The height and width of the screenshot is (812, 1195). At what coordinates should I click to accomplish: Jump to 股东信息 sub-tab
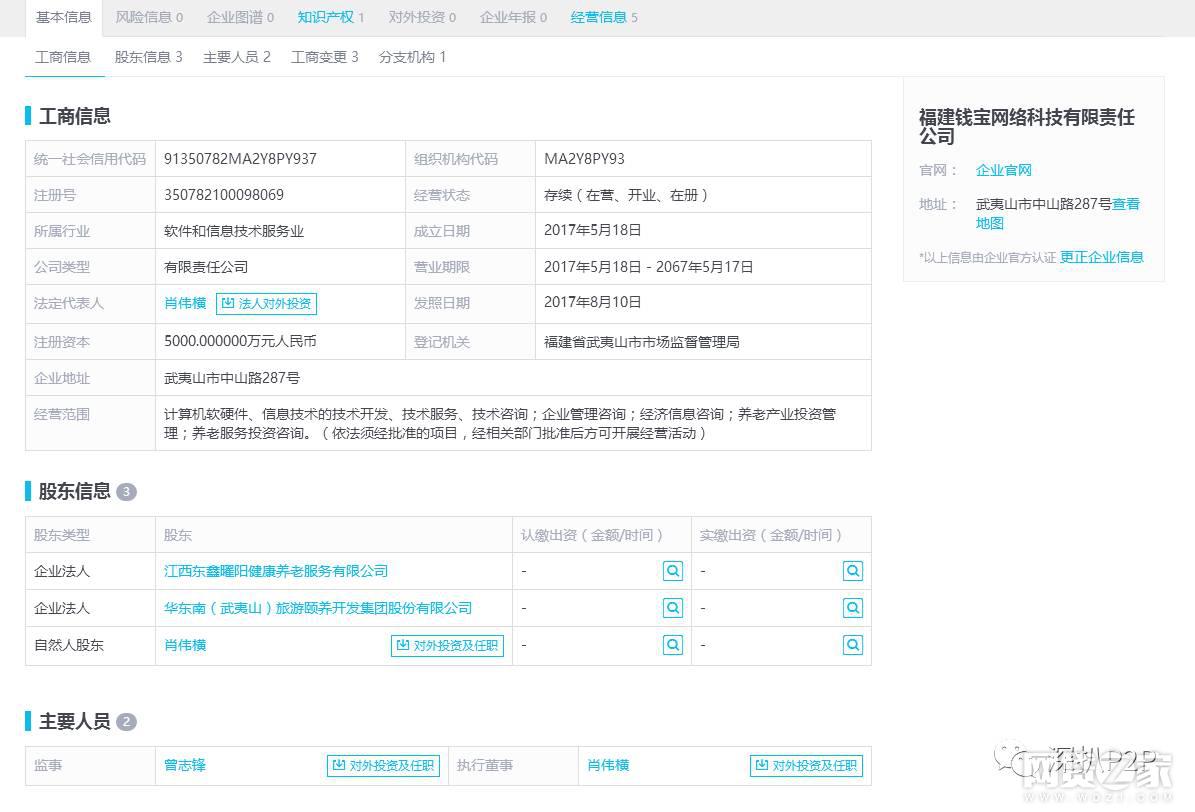coord(148,57)
